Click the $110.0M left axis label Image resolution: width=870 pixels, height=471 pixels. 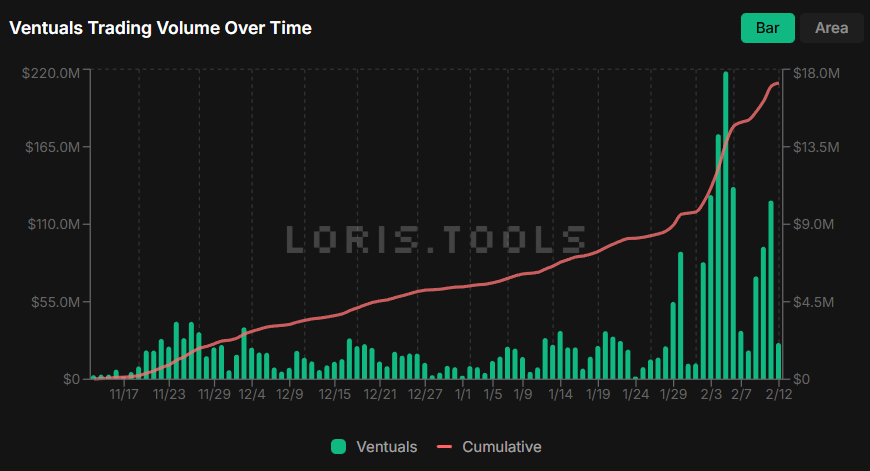click(51, 225)
